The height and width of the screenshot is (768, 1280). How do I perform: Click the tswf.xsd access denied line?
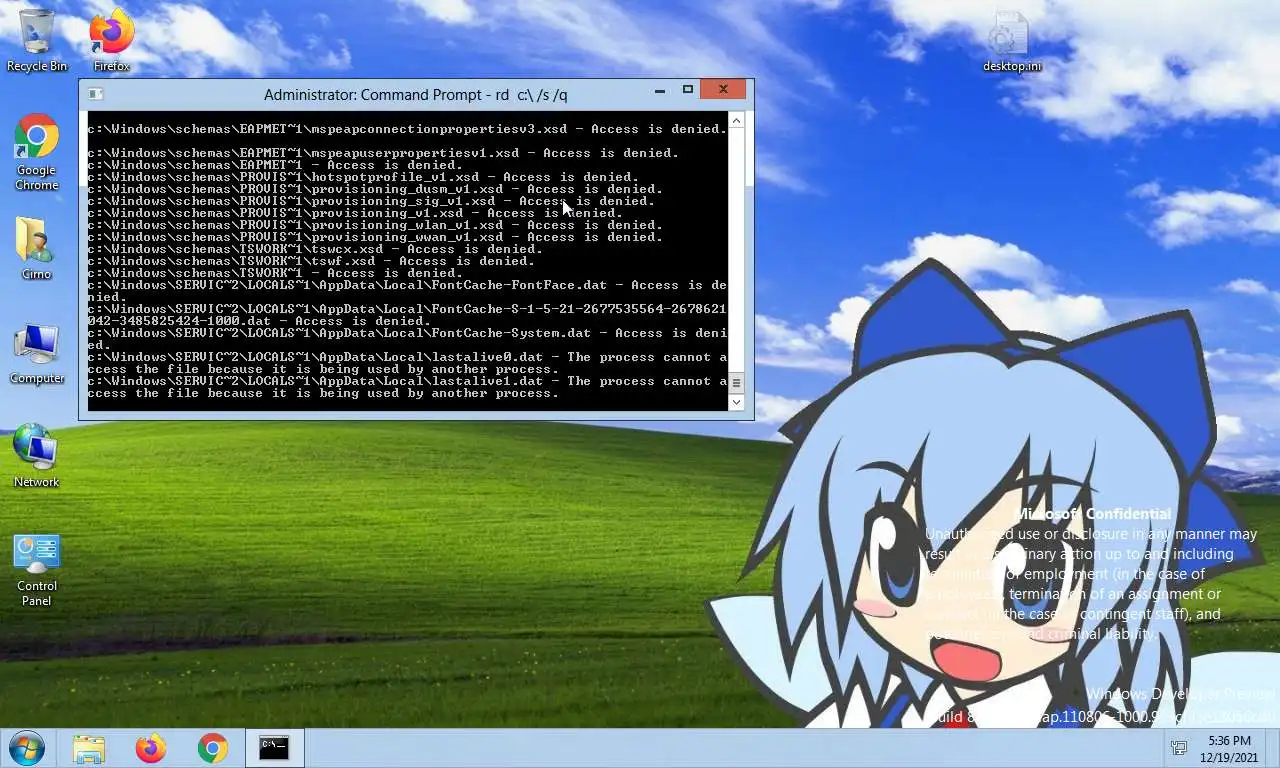coord(311,261)
